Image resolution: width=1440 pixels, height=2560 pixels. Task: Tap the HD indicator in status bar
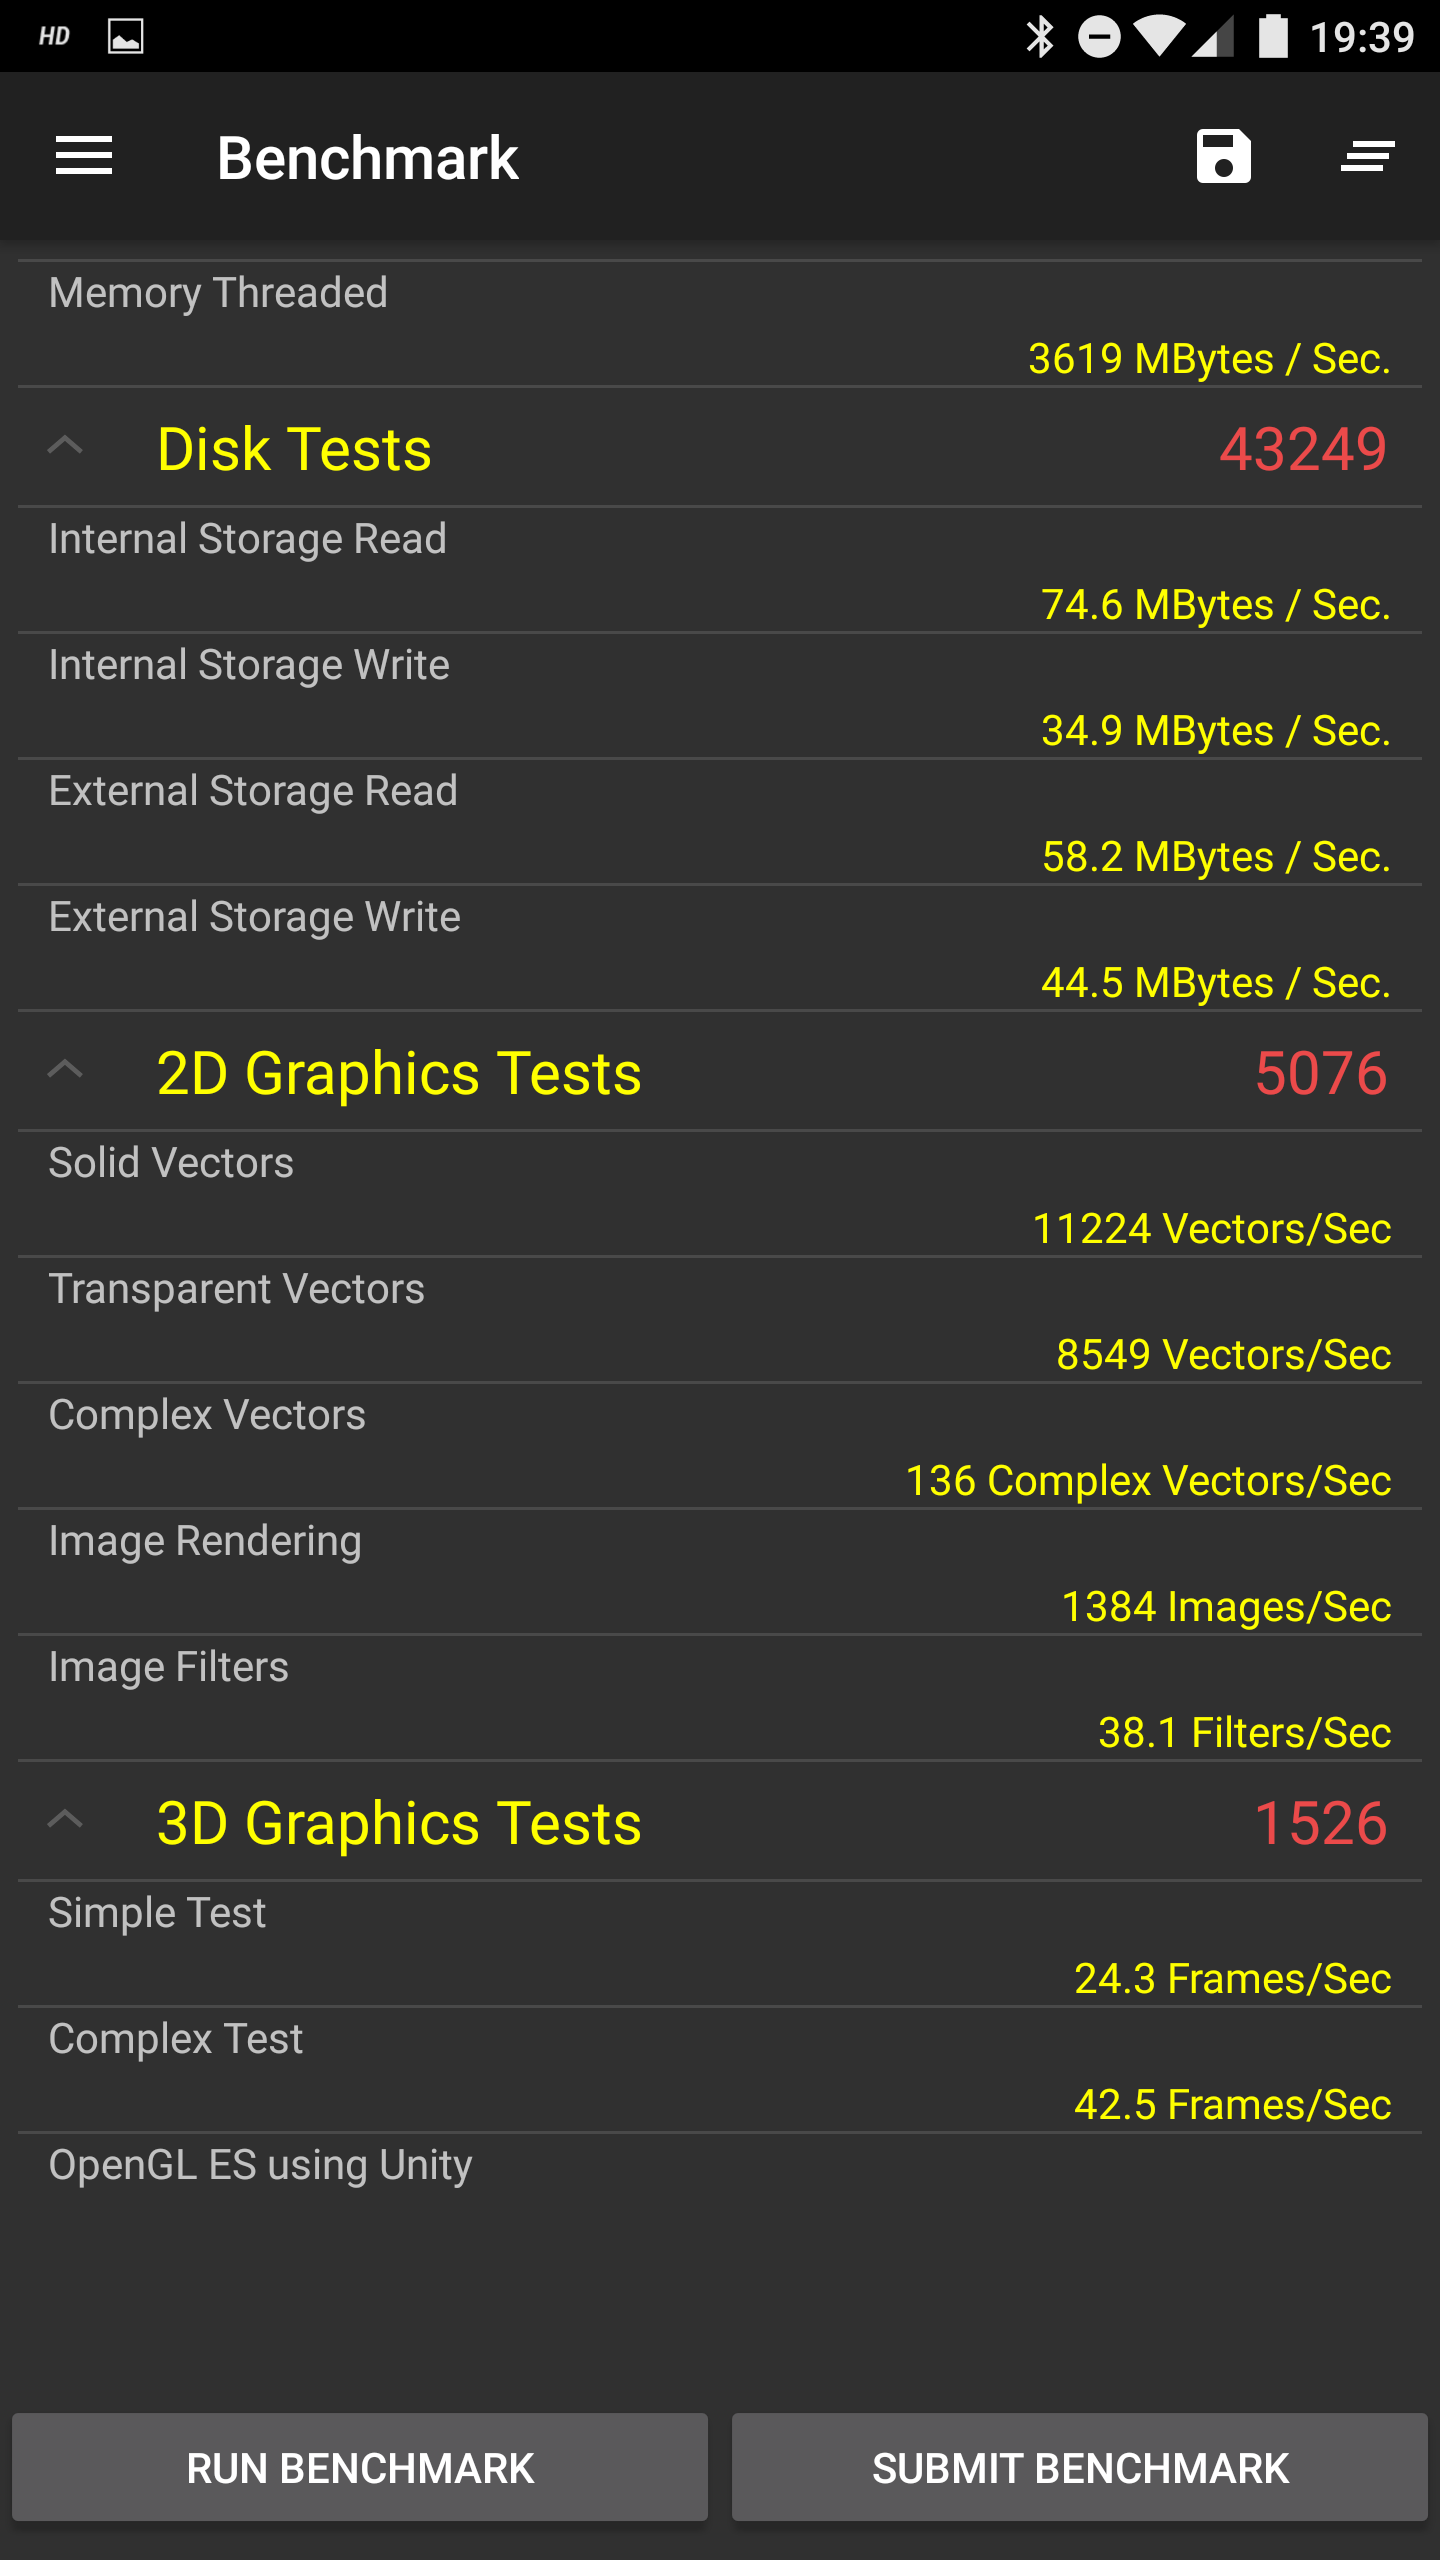click(54, 37)
